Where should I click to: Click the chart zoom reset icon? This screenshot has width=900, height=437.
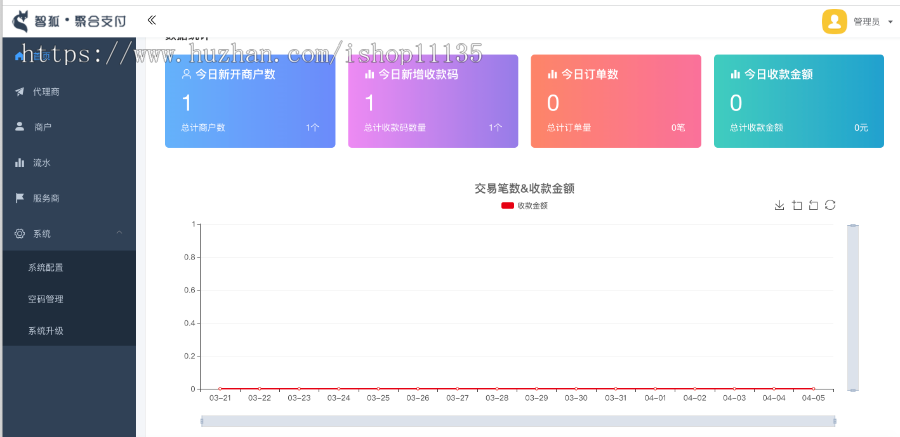[x=813, y=205]
